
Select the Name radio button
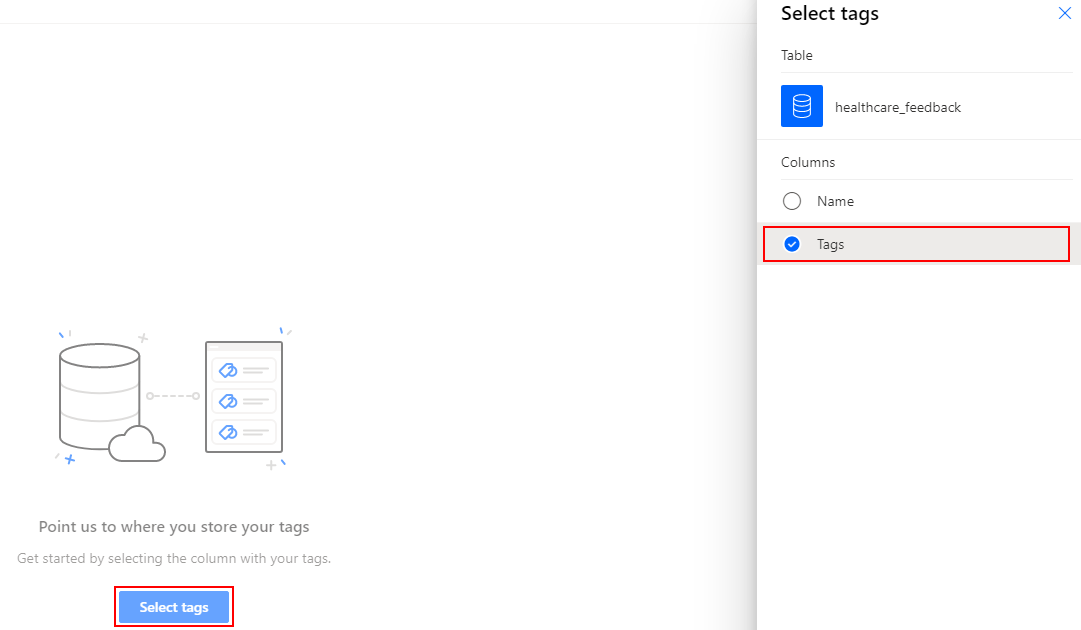pyautogui.click(x=792, y=201)
